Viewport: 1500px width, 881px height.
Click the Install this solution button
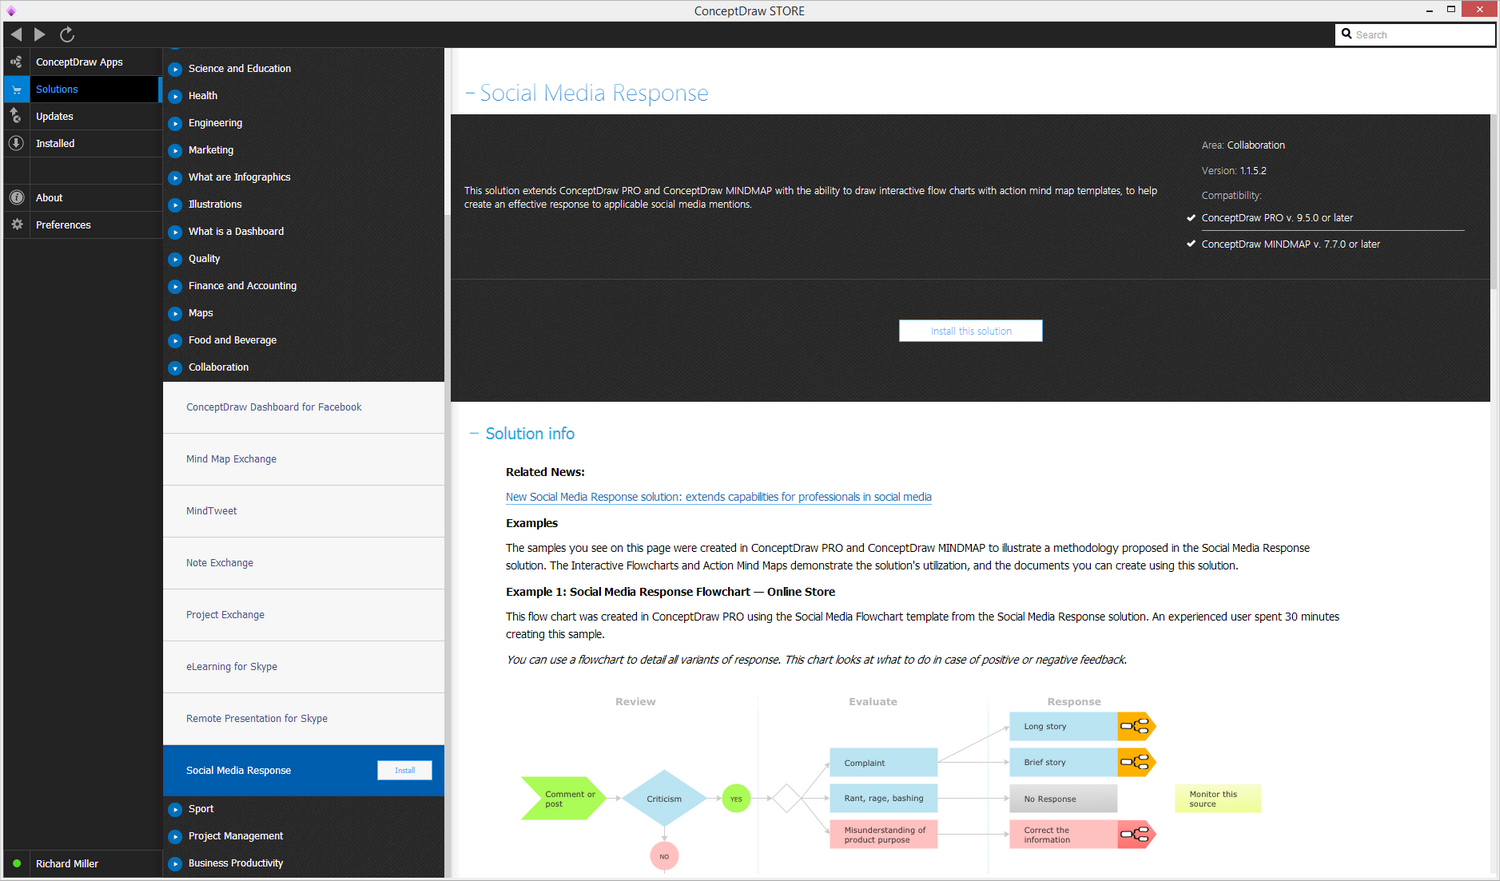(971, 331)
